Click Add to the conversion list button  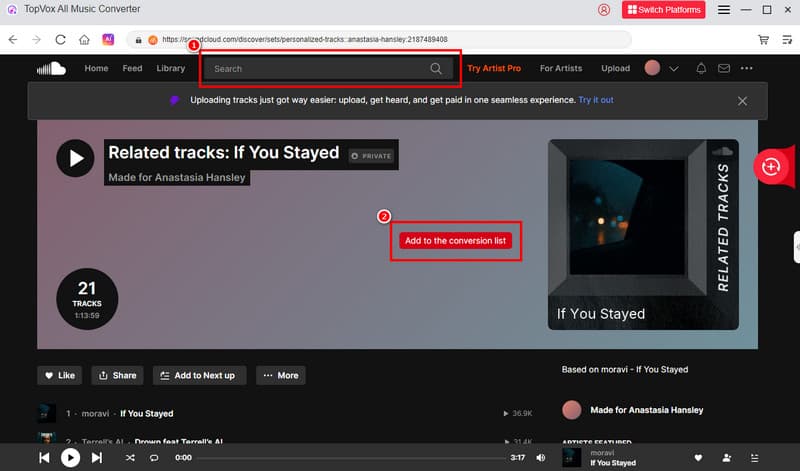click(455, 241)
